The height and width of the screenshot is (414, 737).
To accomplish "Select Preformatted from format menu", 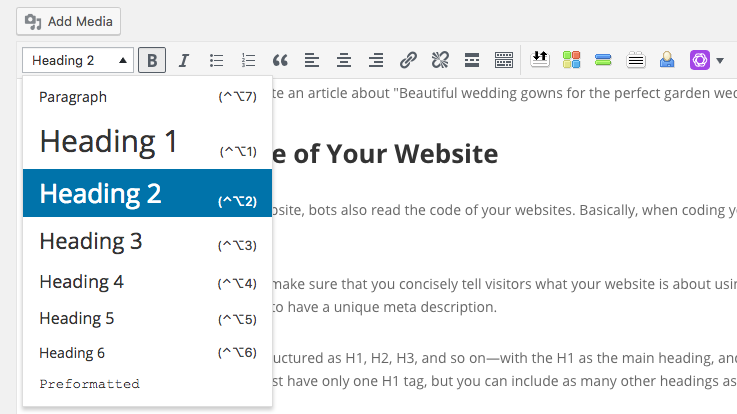I will [x=148, y=384].
